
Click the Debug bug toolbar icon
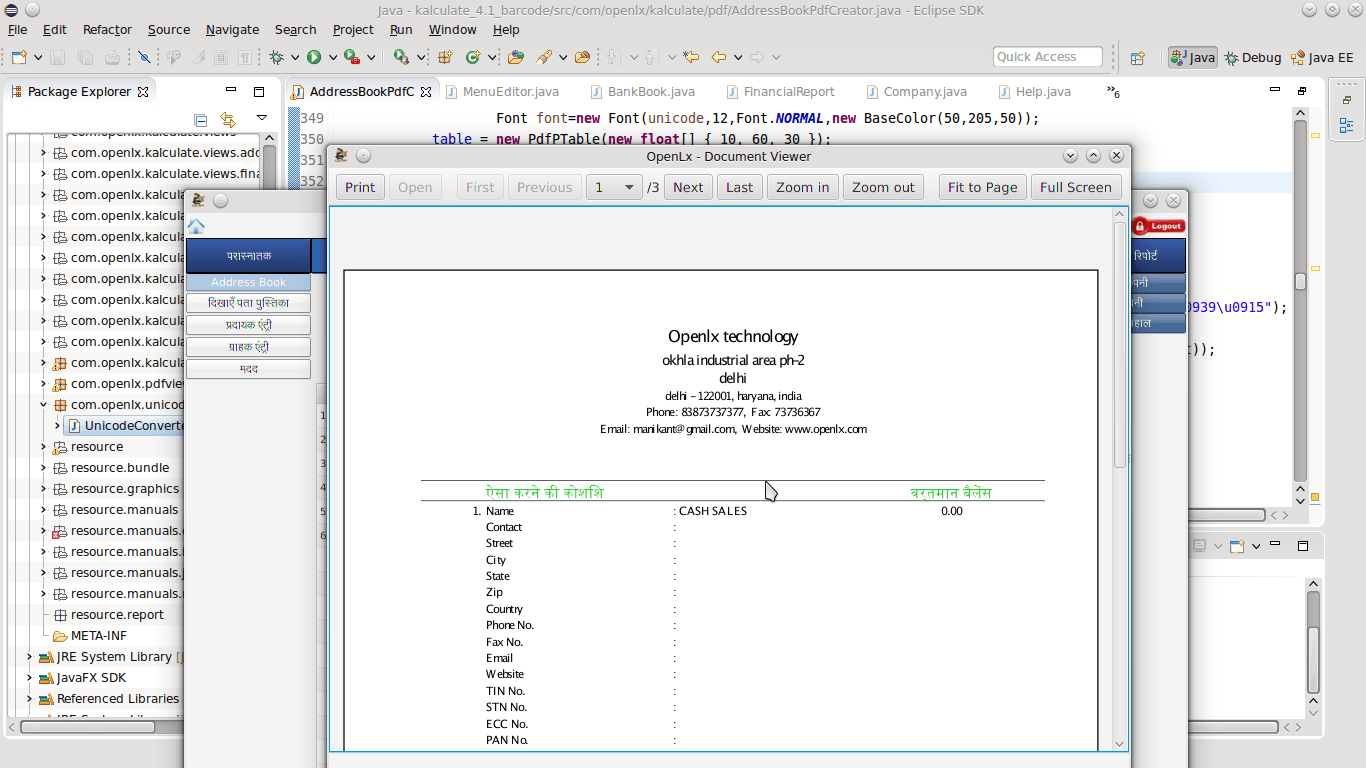click(277, 58)
